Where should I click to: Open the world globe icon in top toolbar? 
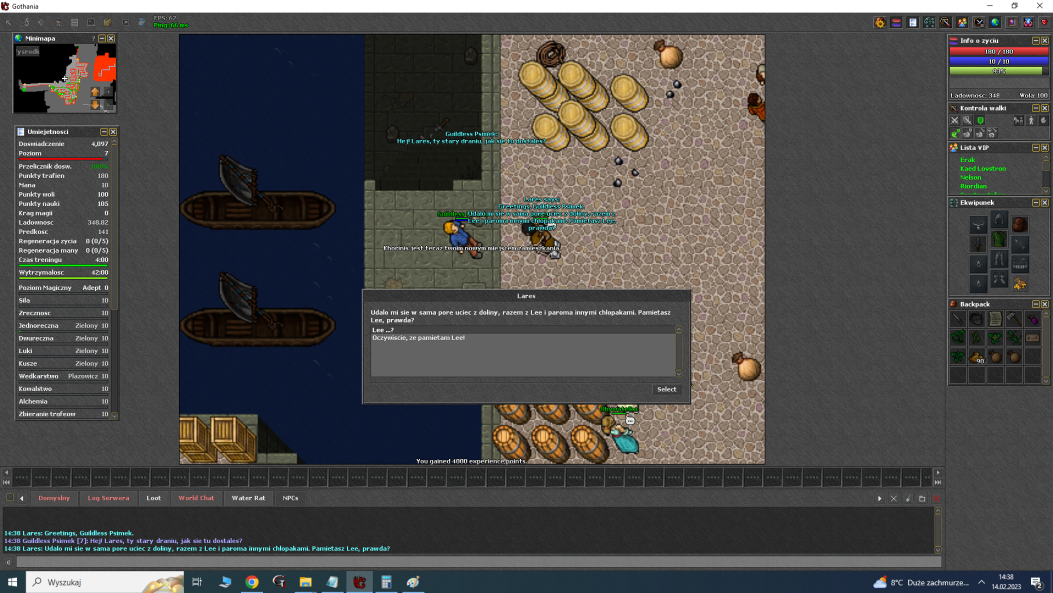tap(995, 22)
